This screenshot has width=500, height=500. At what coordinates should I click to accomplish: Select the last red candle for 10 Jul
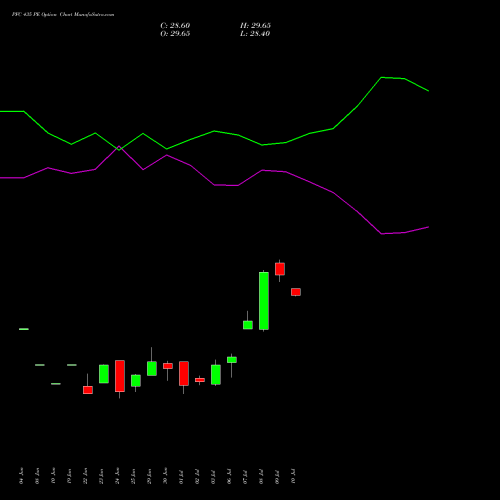click(x=296, y=292)
